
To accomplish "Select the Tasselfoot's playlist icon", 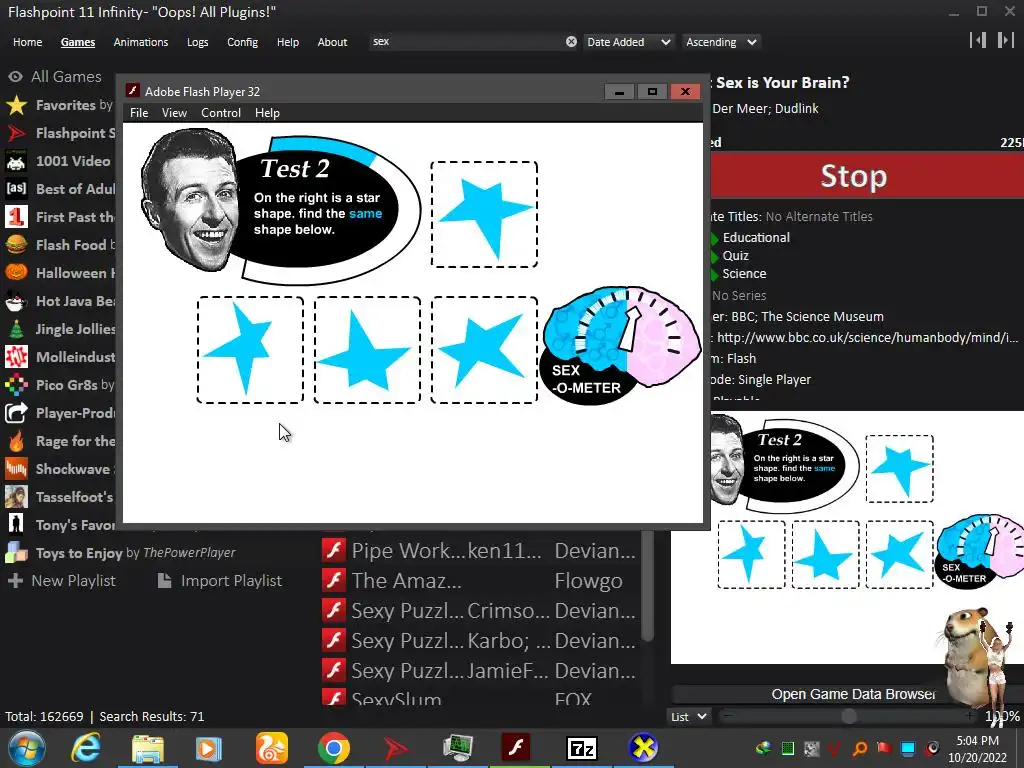I will [16, 497].
